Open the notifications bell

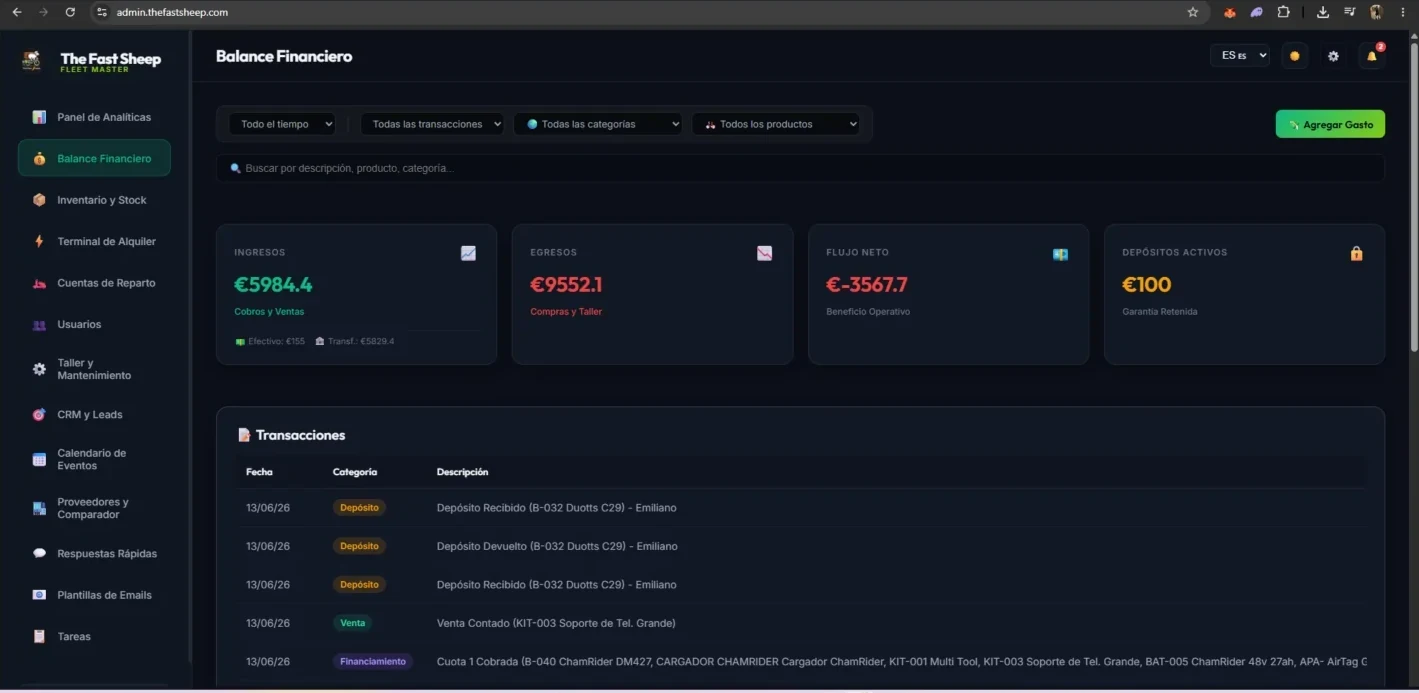pyautogui.click(x=1371, y=56)
